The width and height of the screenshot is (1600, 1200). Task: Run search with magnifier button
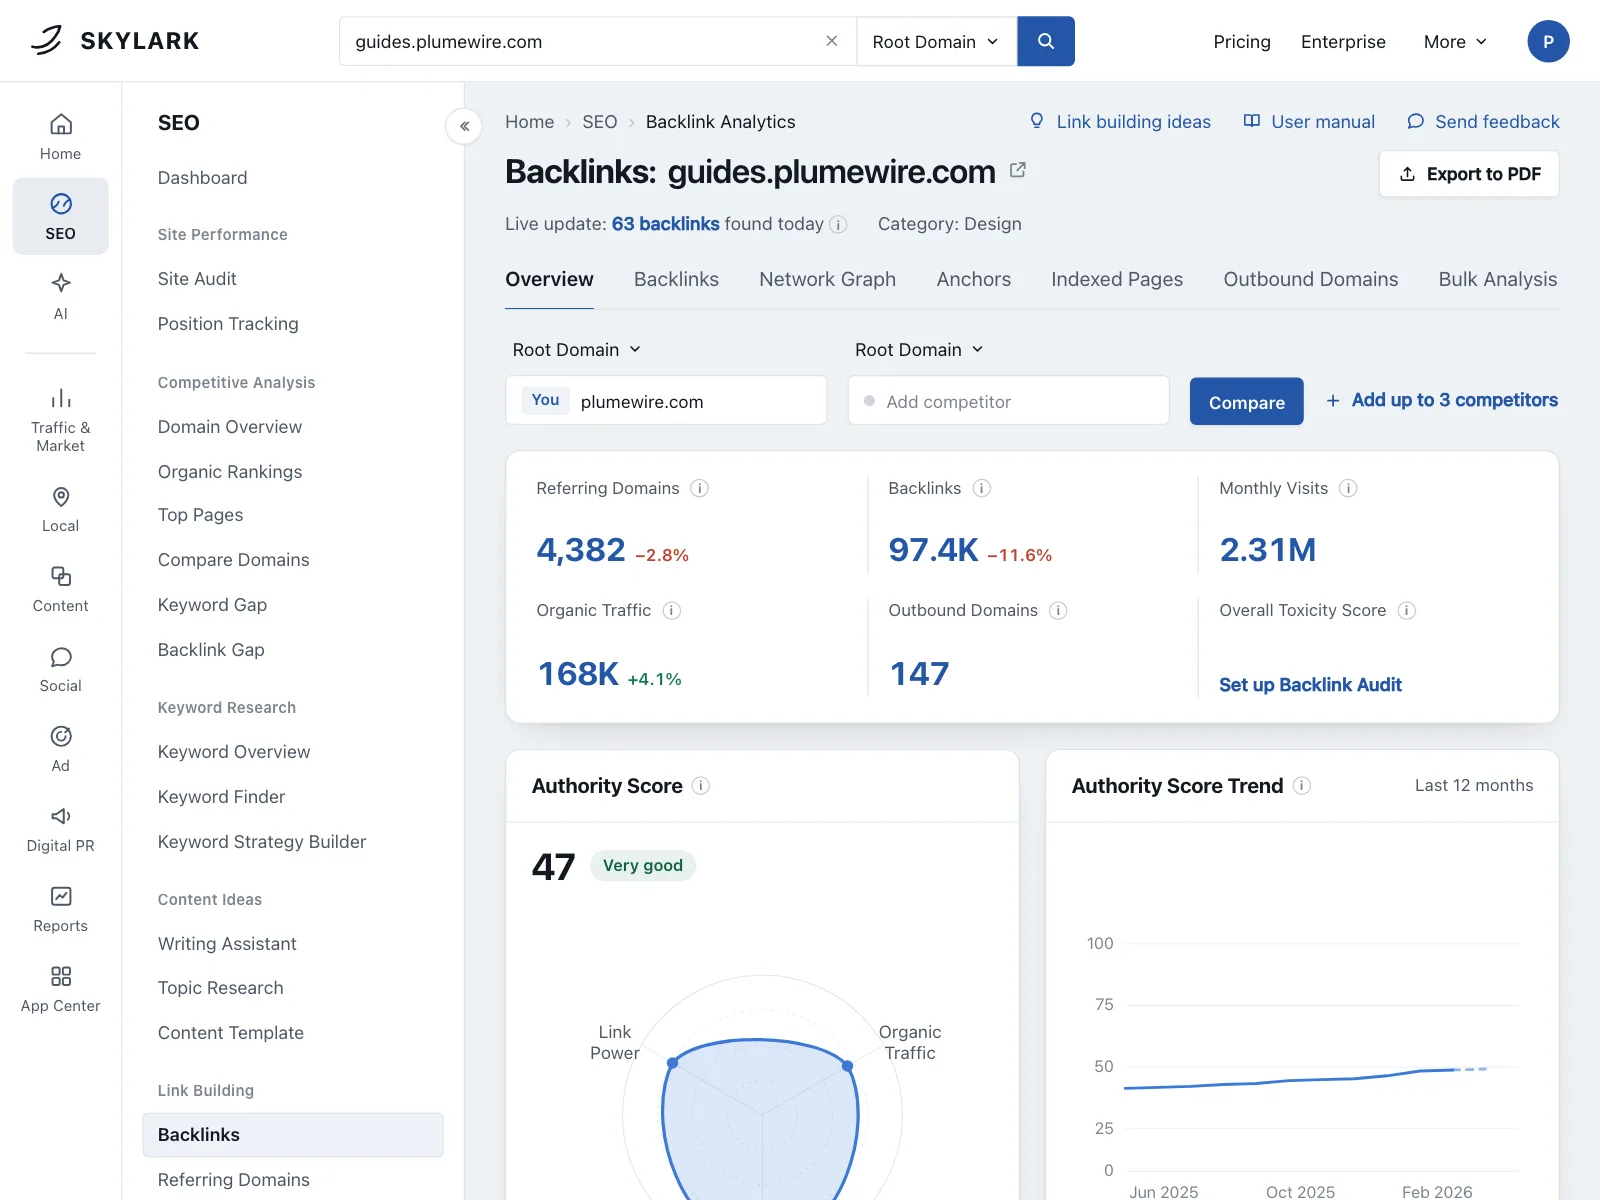[x=1046, y=41]
